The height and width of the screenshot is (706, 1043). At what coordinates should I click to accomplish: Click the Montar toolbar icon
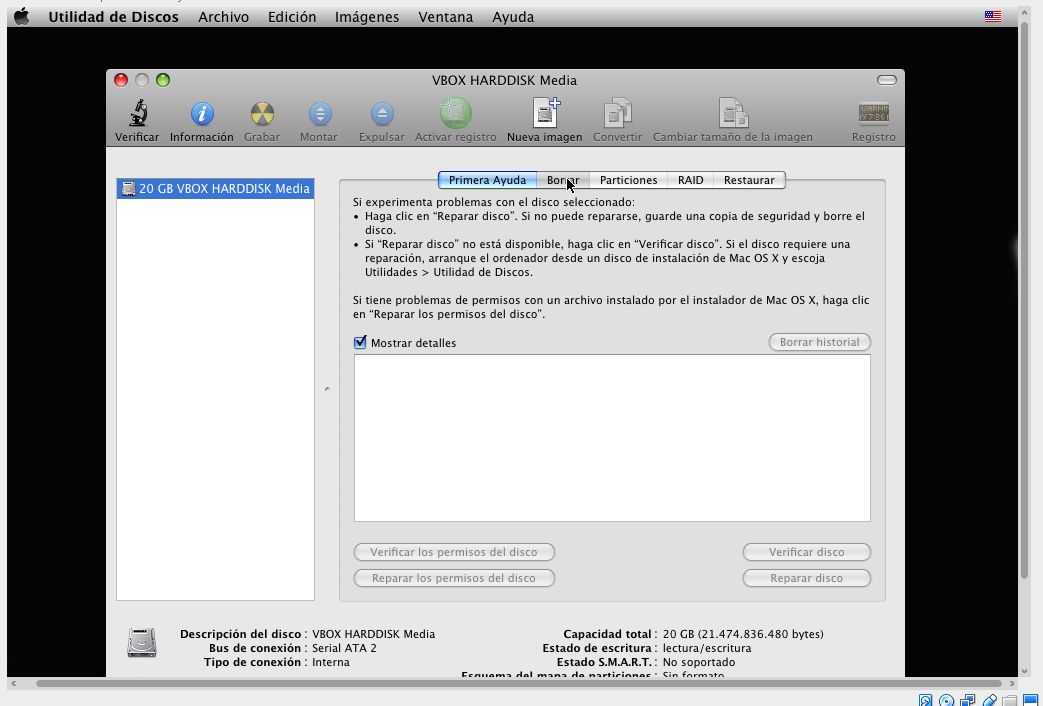click(x=319, y=114)
